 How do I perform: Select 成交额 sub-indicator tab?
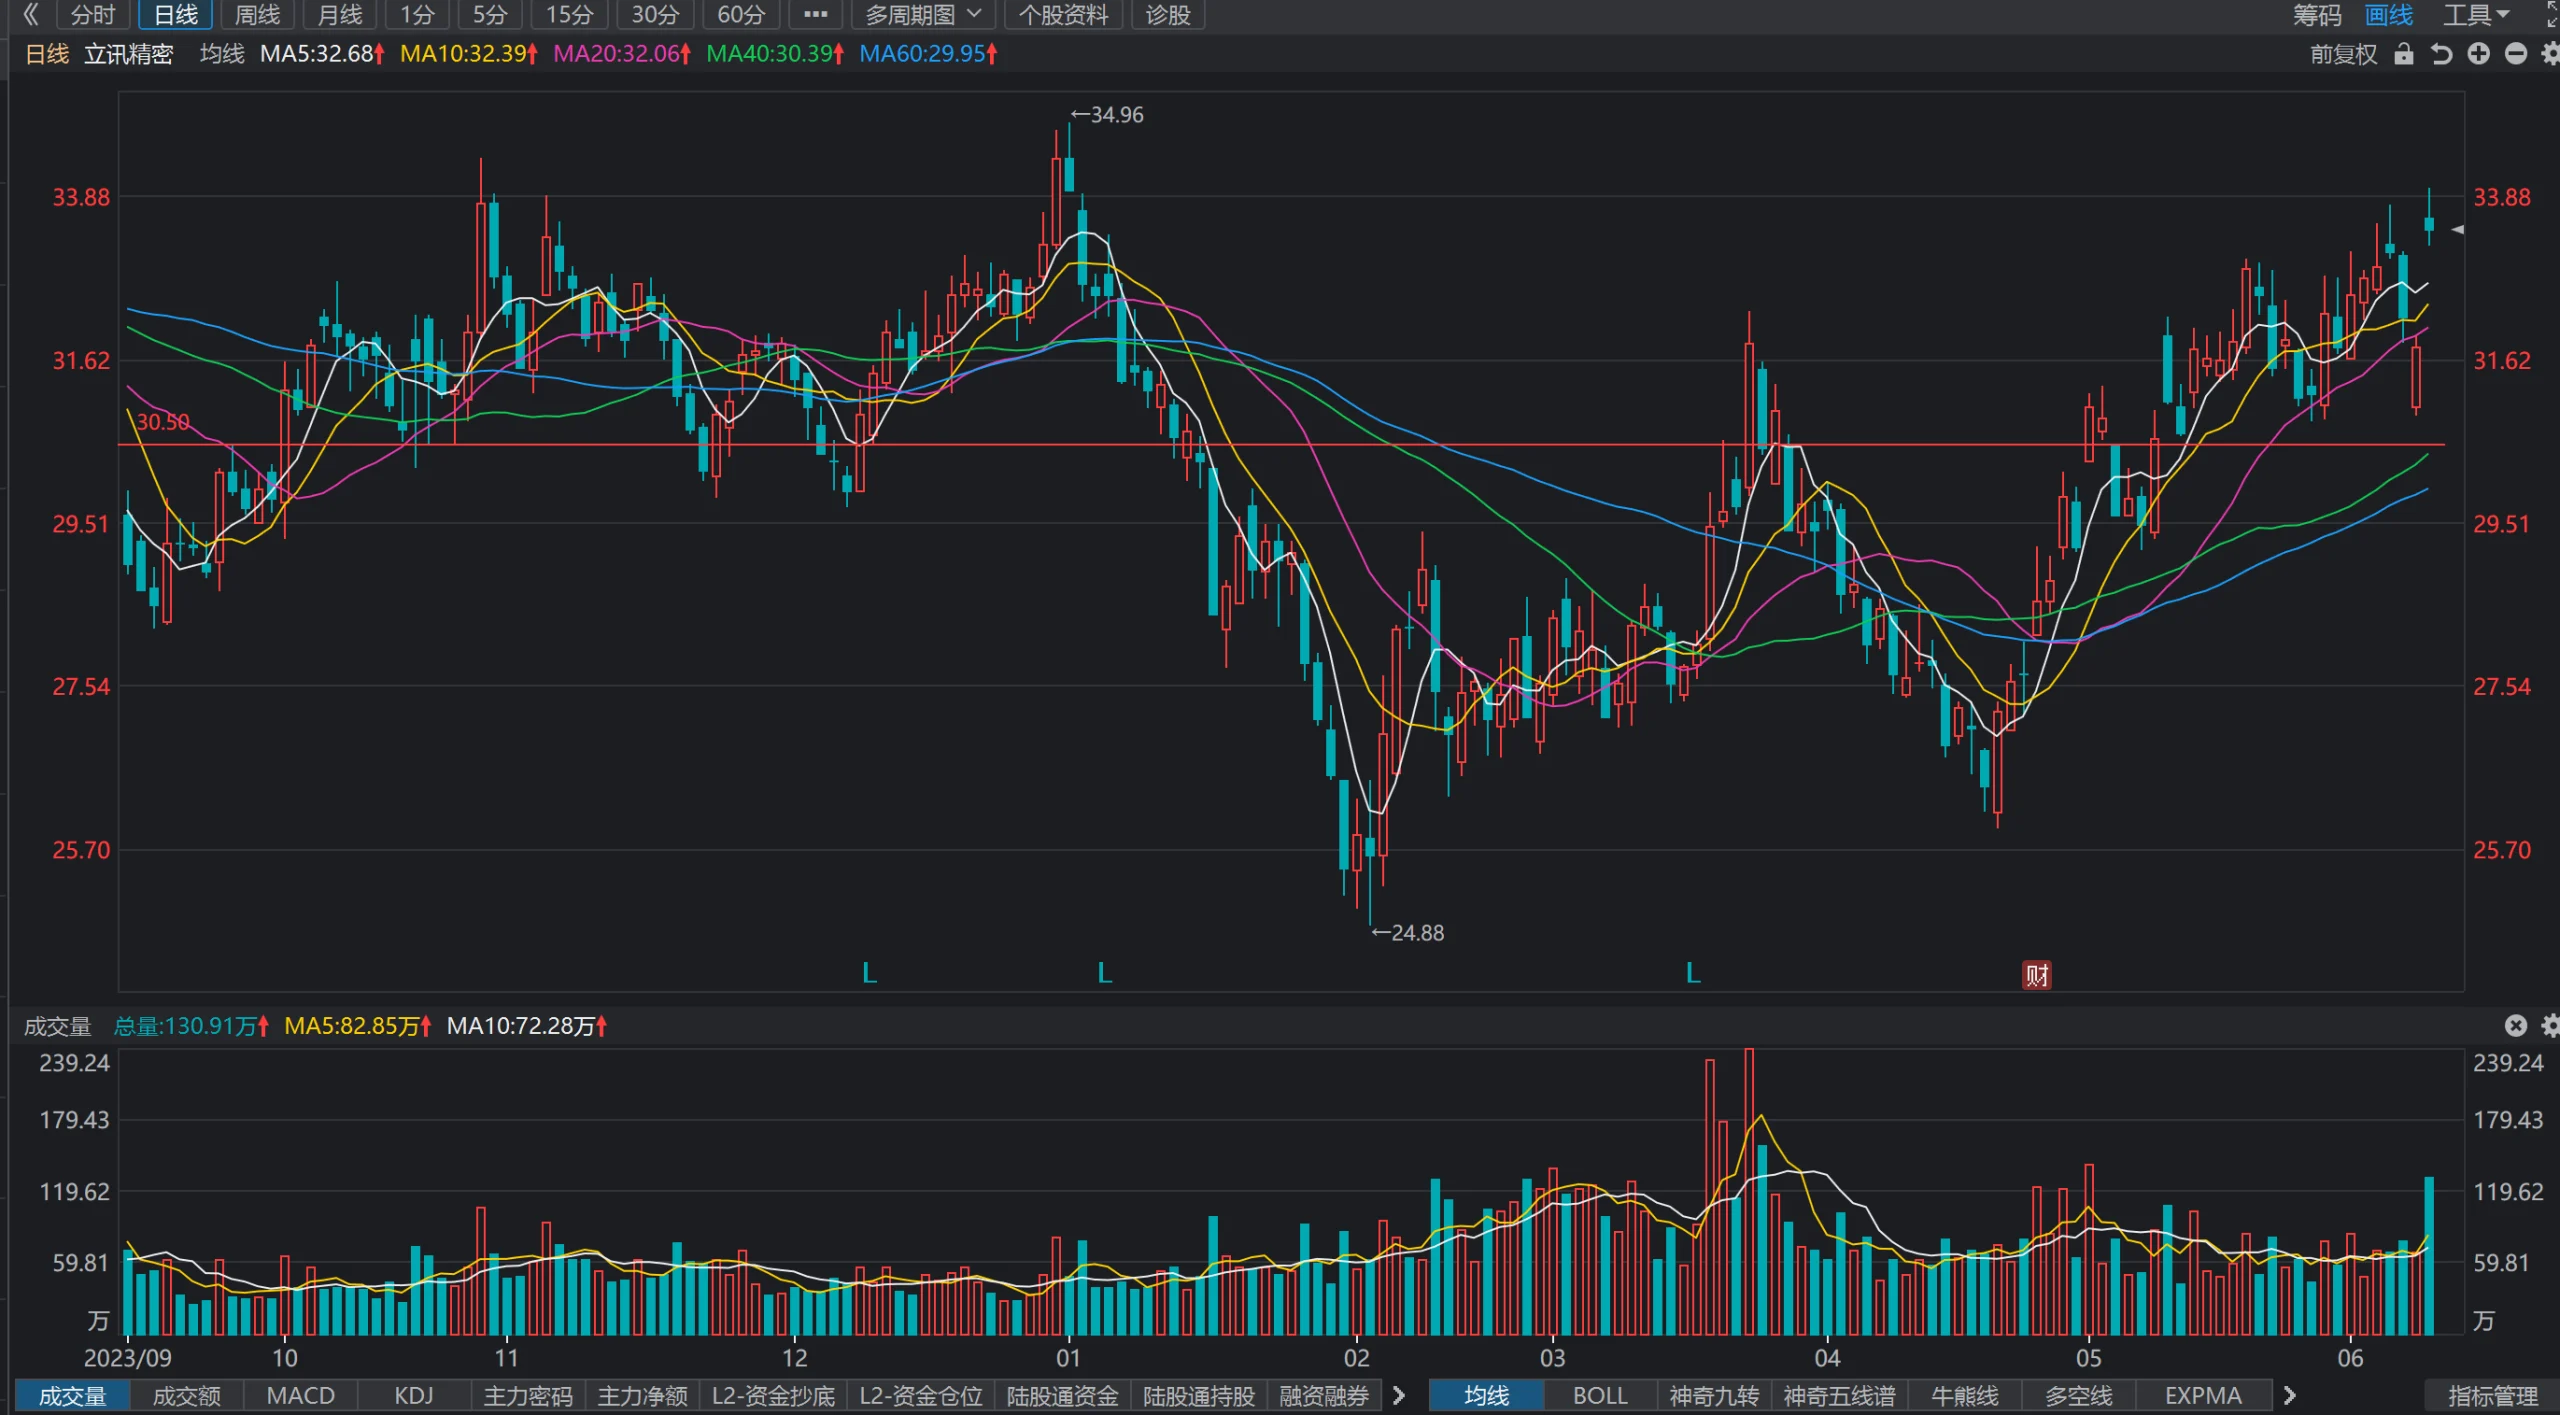[x=186, y=1395]
